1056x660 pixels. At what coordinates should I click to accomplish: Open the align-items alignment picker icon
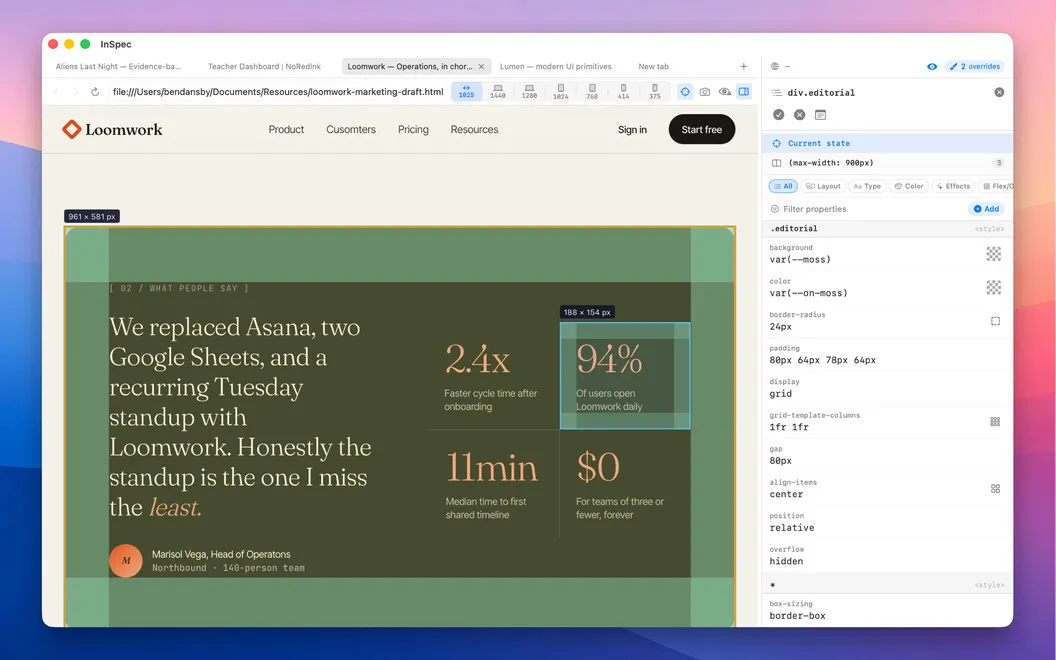point(995,489)
